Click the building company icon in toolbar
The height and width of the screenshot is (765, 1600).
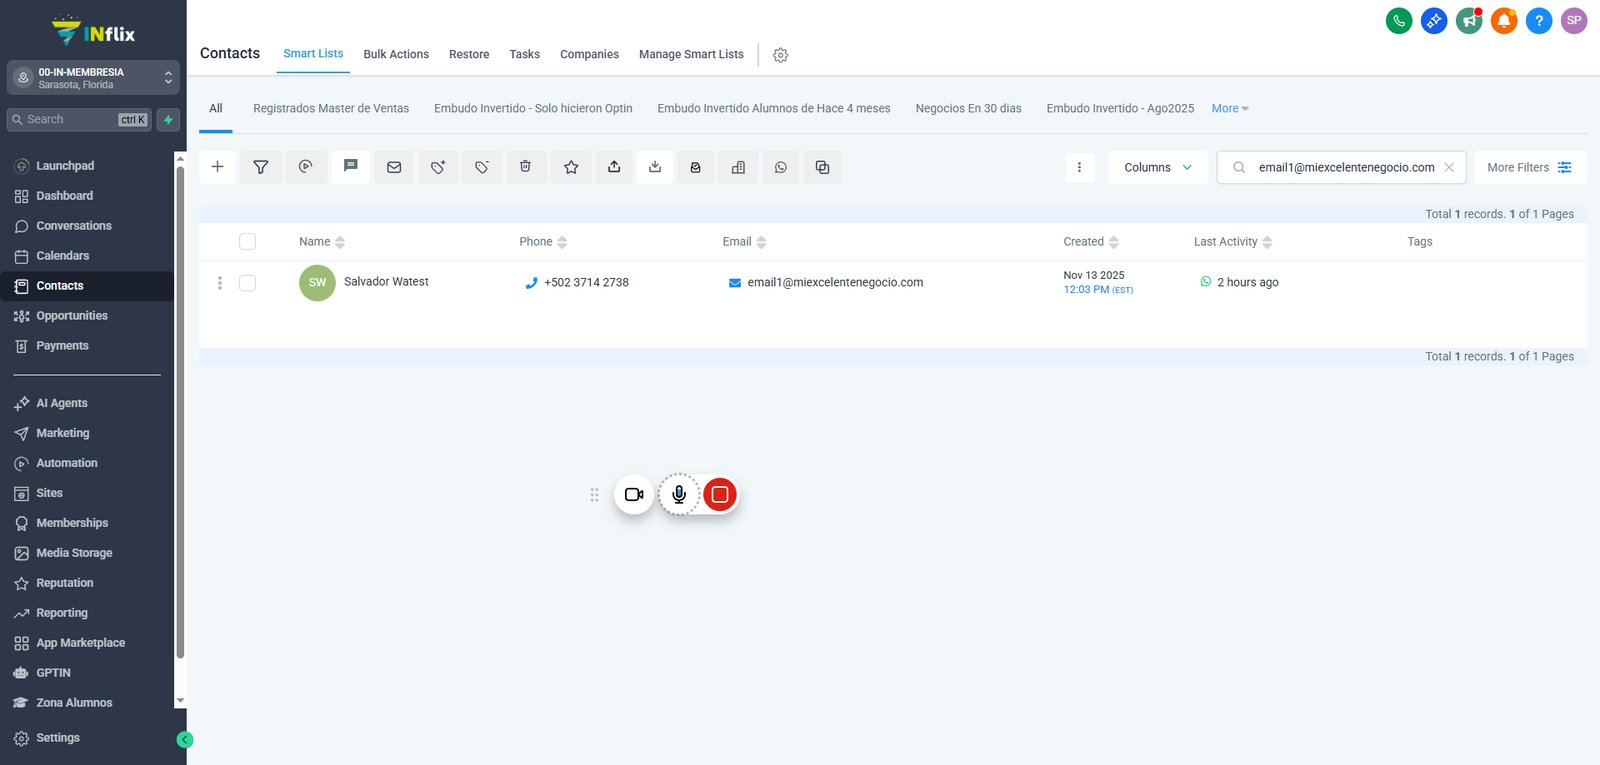pos(738,167)
